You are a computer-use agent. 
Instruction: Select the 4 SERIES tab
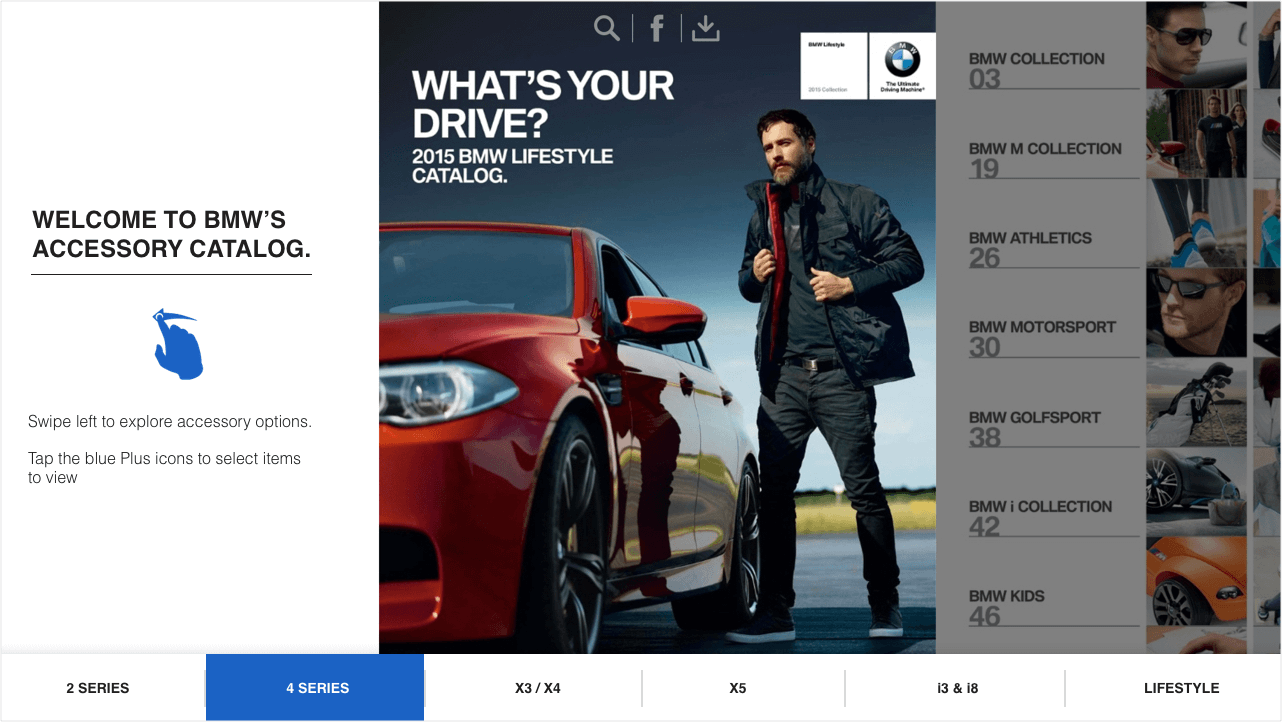tap(315, 688)
